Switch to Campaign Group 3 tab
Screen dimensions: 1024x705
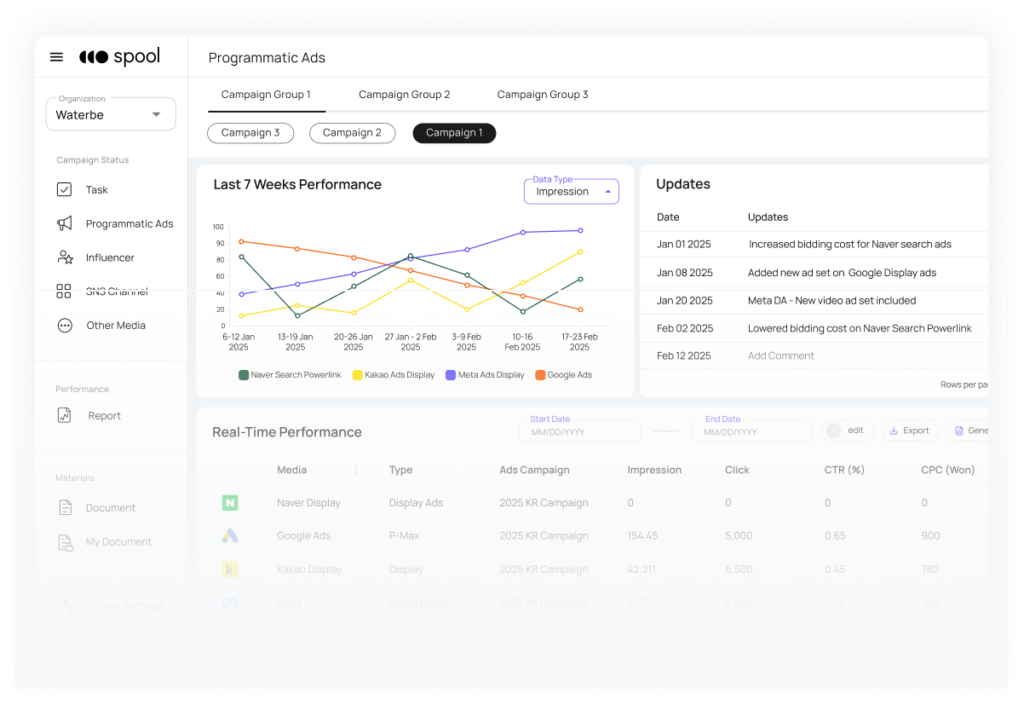[x=543, y=95]
